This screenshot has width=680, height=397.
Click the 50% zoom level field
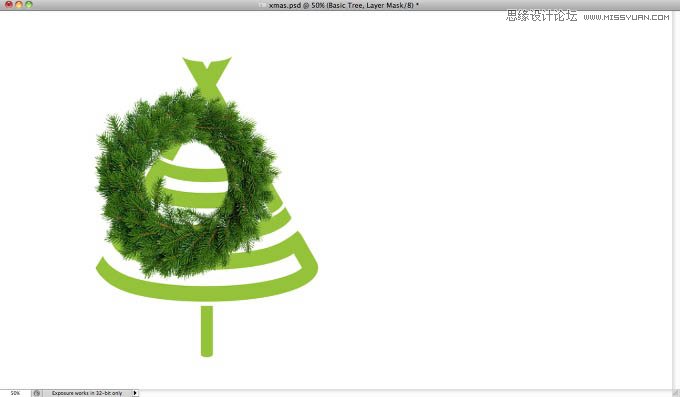pos(15,393)
